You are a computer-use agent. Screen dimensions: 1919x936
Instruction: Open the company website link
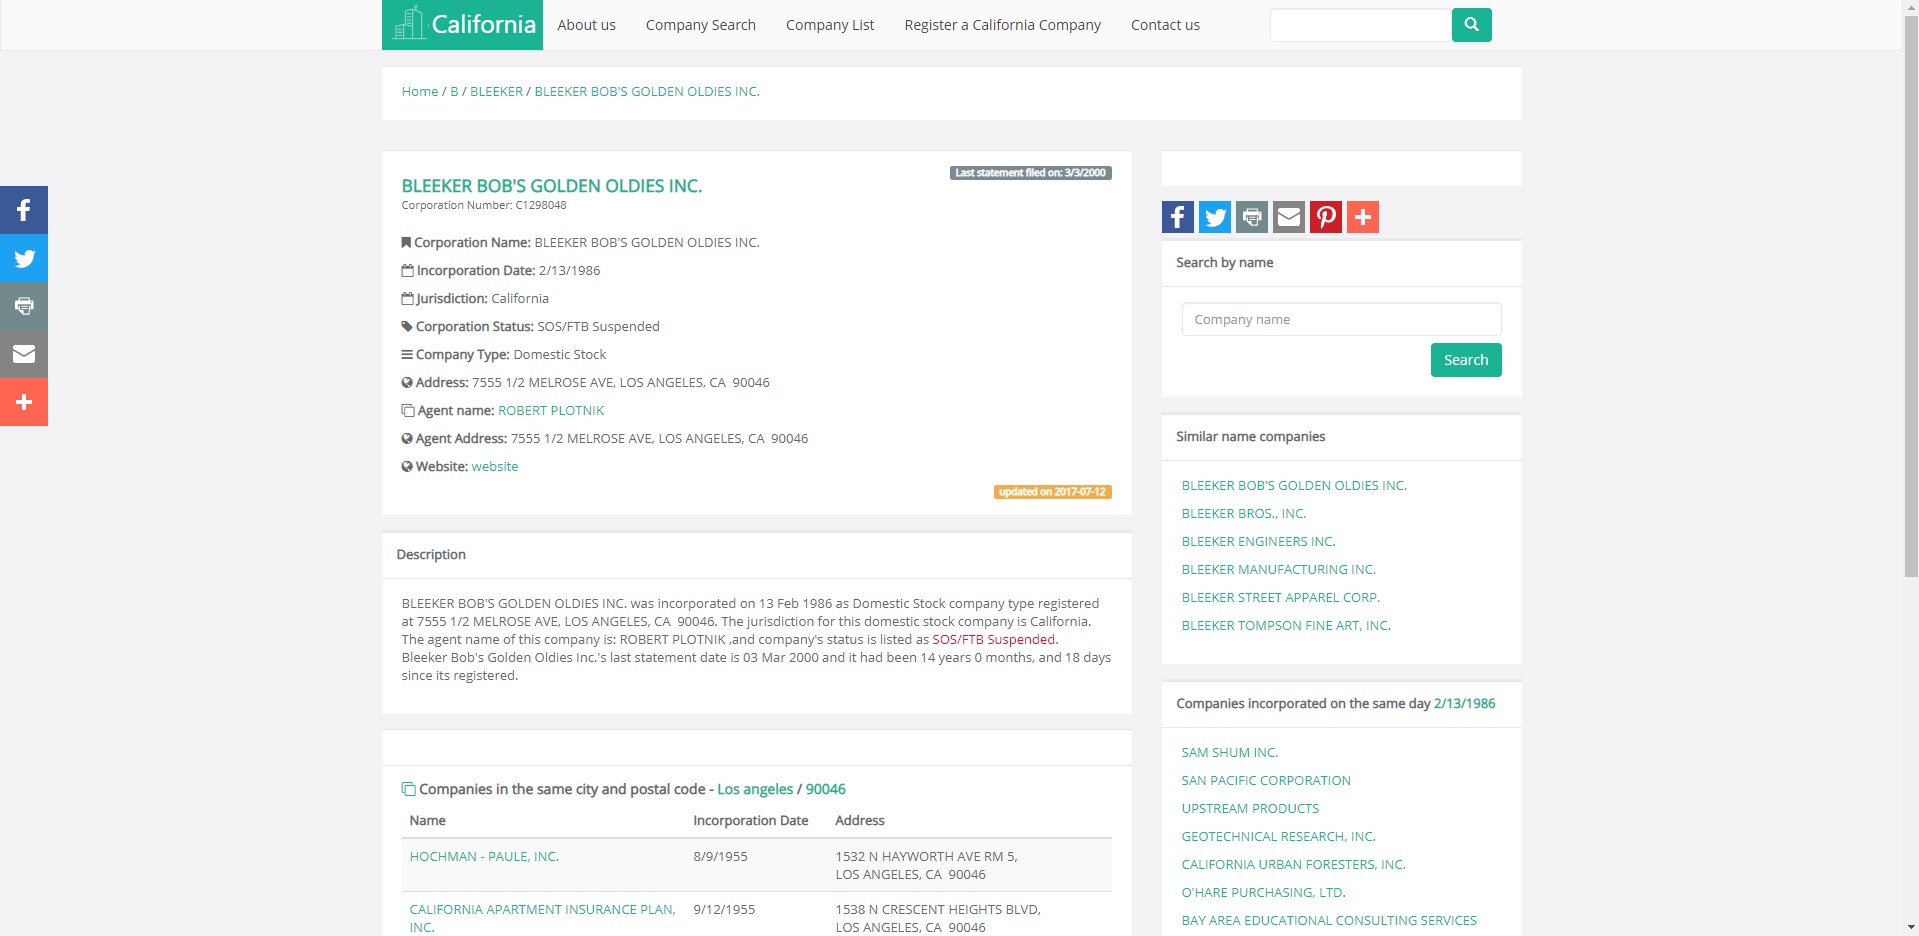(495, 466)
